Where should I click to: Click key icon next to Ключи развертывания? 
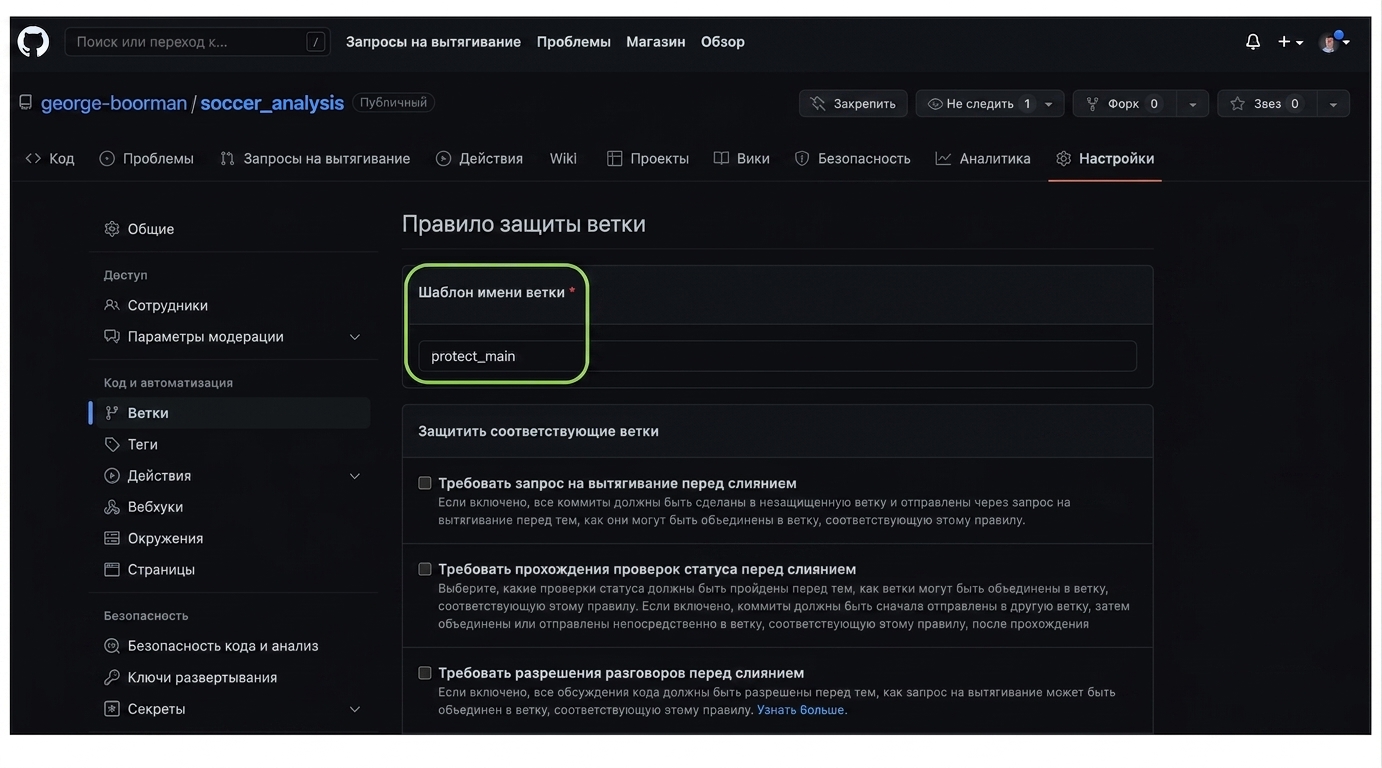pos(112,677)
